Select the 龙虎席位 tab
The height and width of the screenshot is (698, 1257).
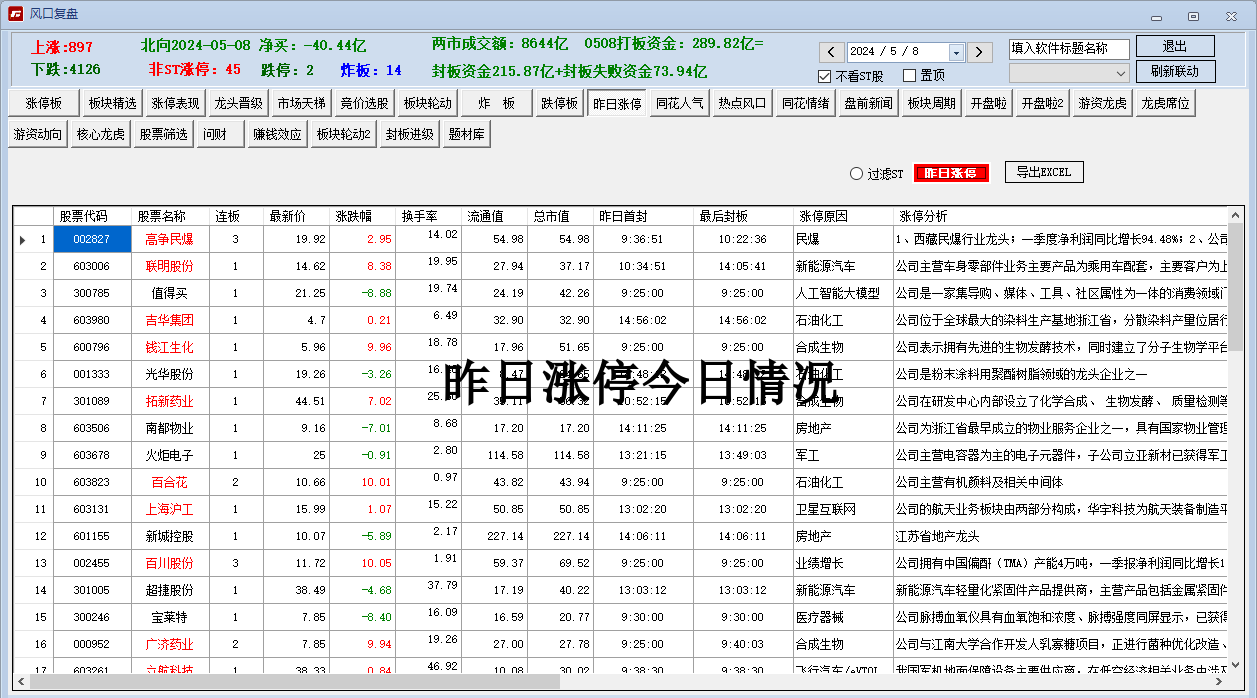[1166, 103]
